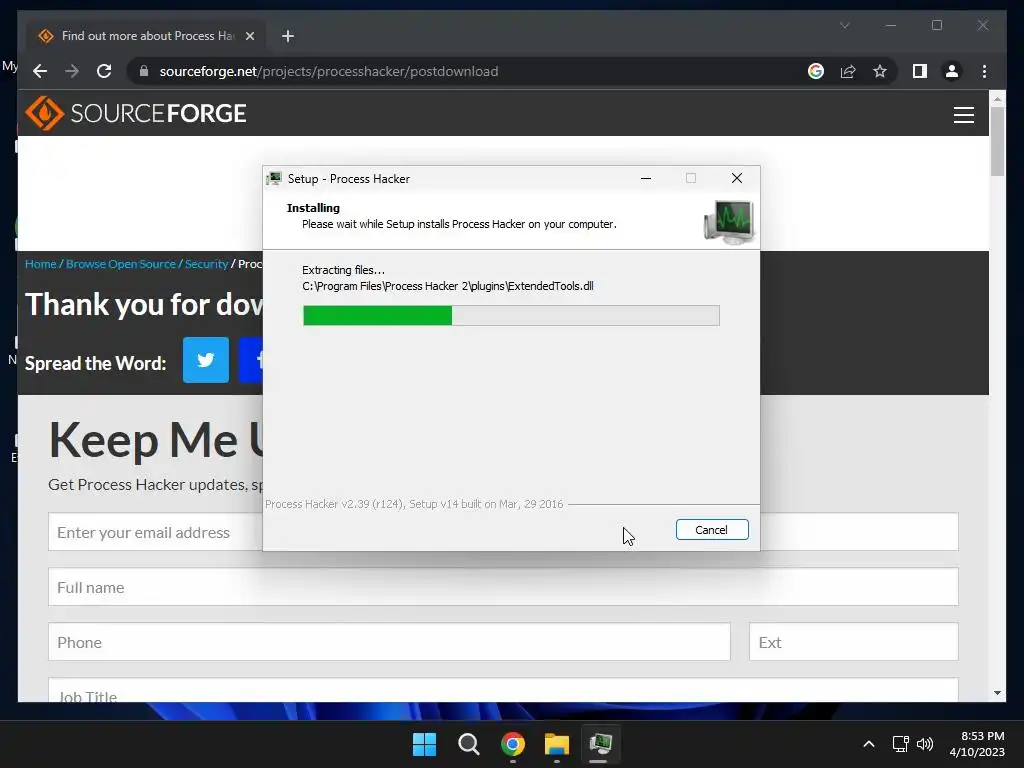The image size is (1024, 768).
Task: Click the share page icon
Action: point(848,71)
